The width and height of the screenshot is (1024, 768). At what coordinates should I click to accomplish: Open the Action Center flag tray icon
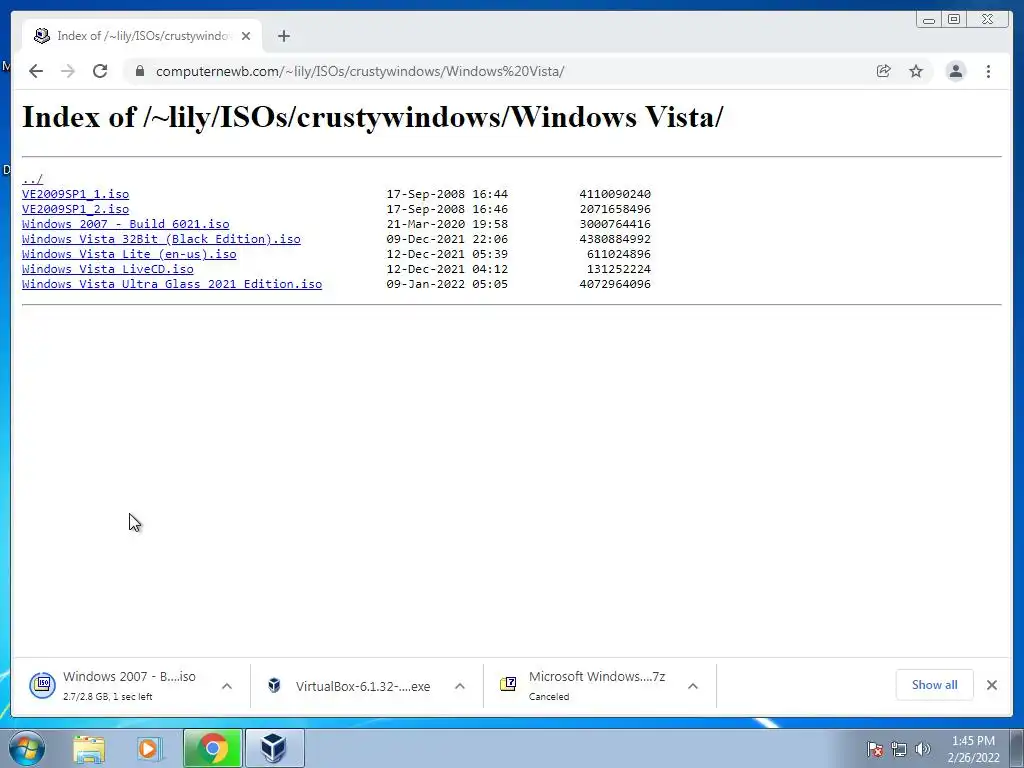click(874, 749)
